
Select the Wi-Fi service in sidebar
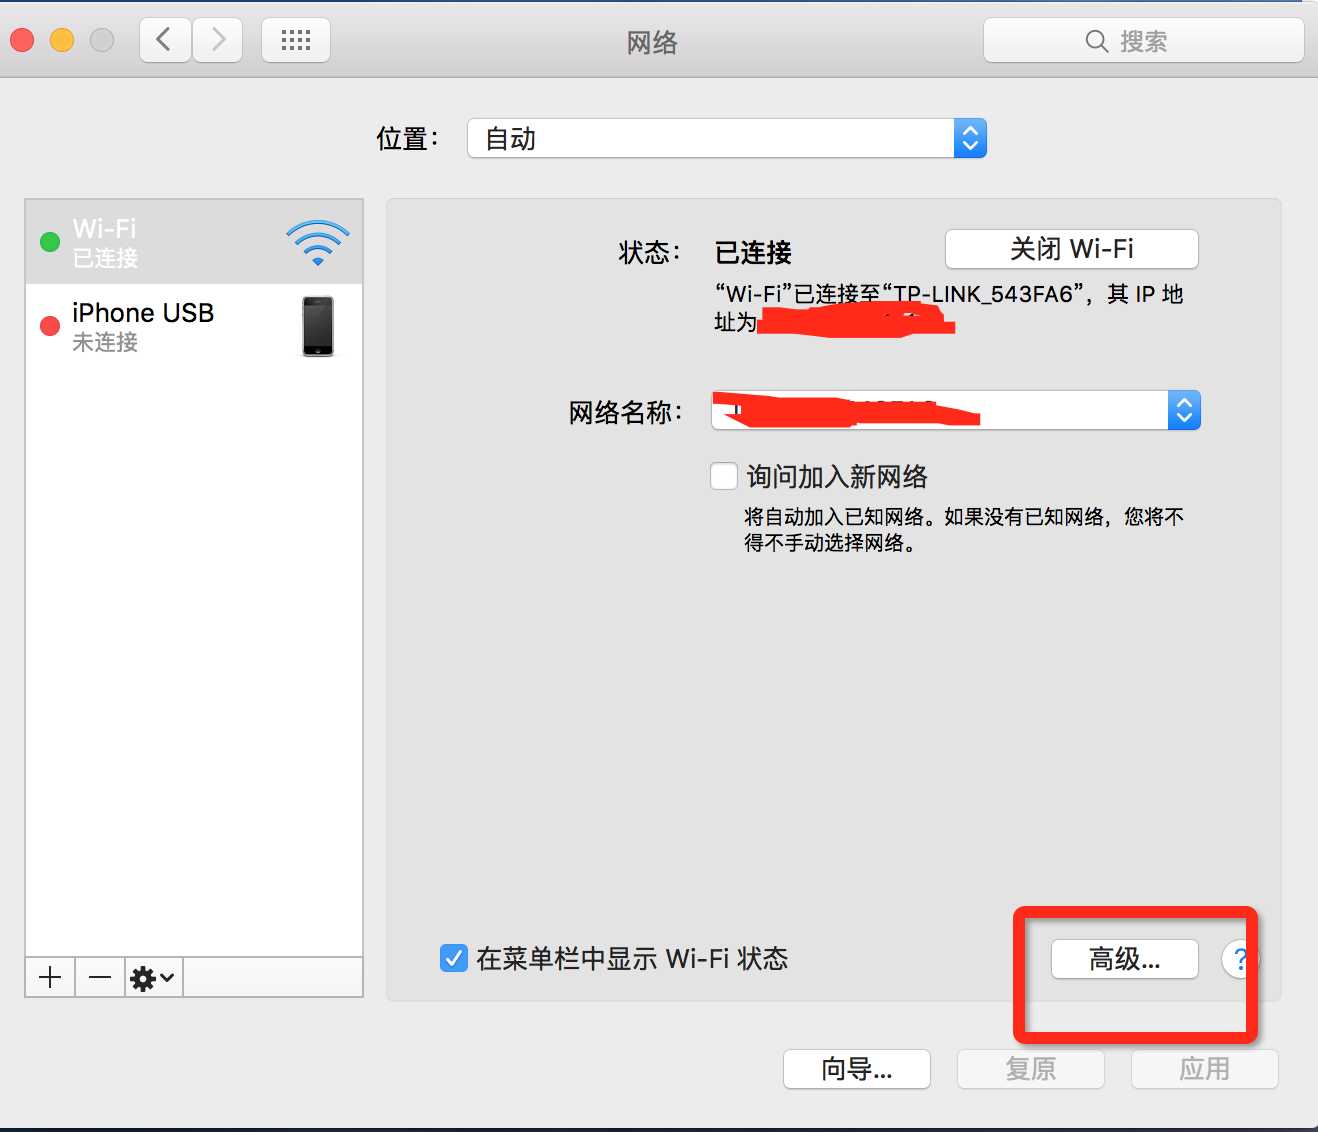pos(194,242)
